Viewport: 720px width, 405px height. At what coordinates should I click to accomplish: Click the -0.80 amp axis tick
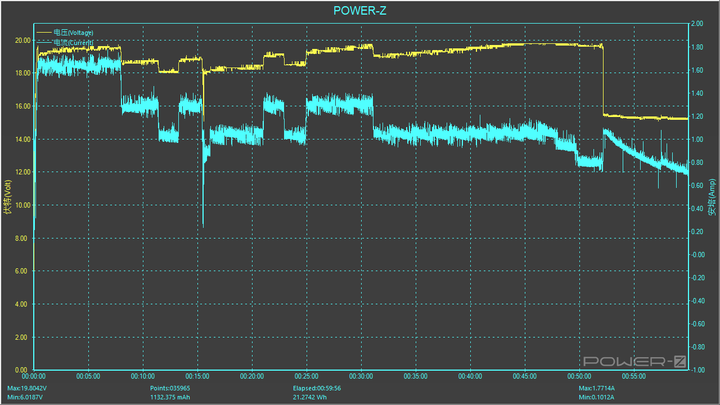698,347
